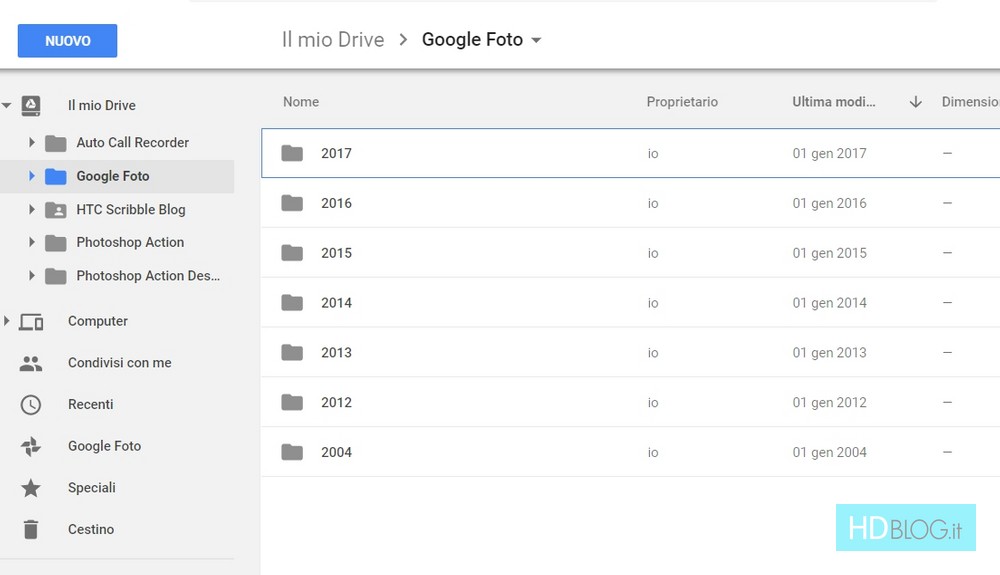Expand the Computer section

coord(6,321)
